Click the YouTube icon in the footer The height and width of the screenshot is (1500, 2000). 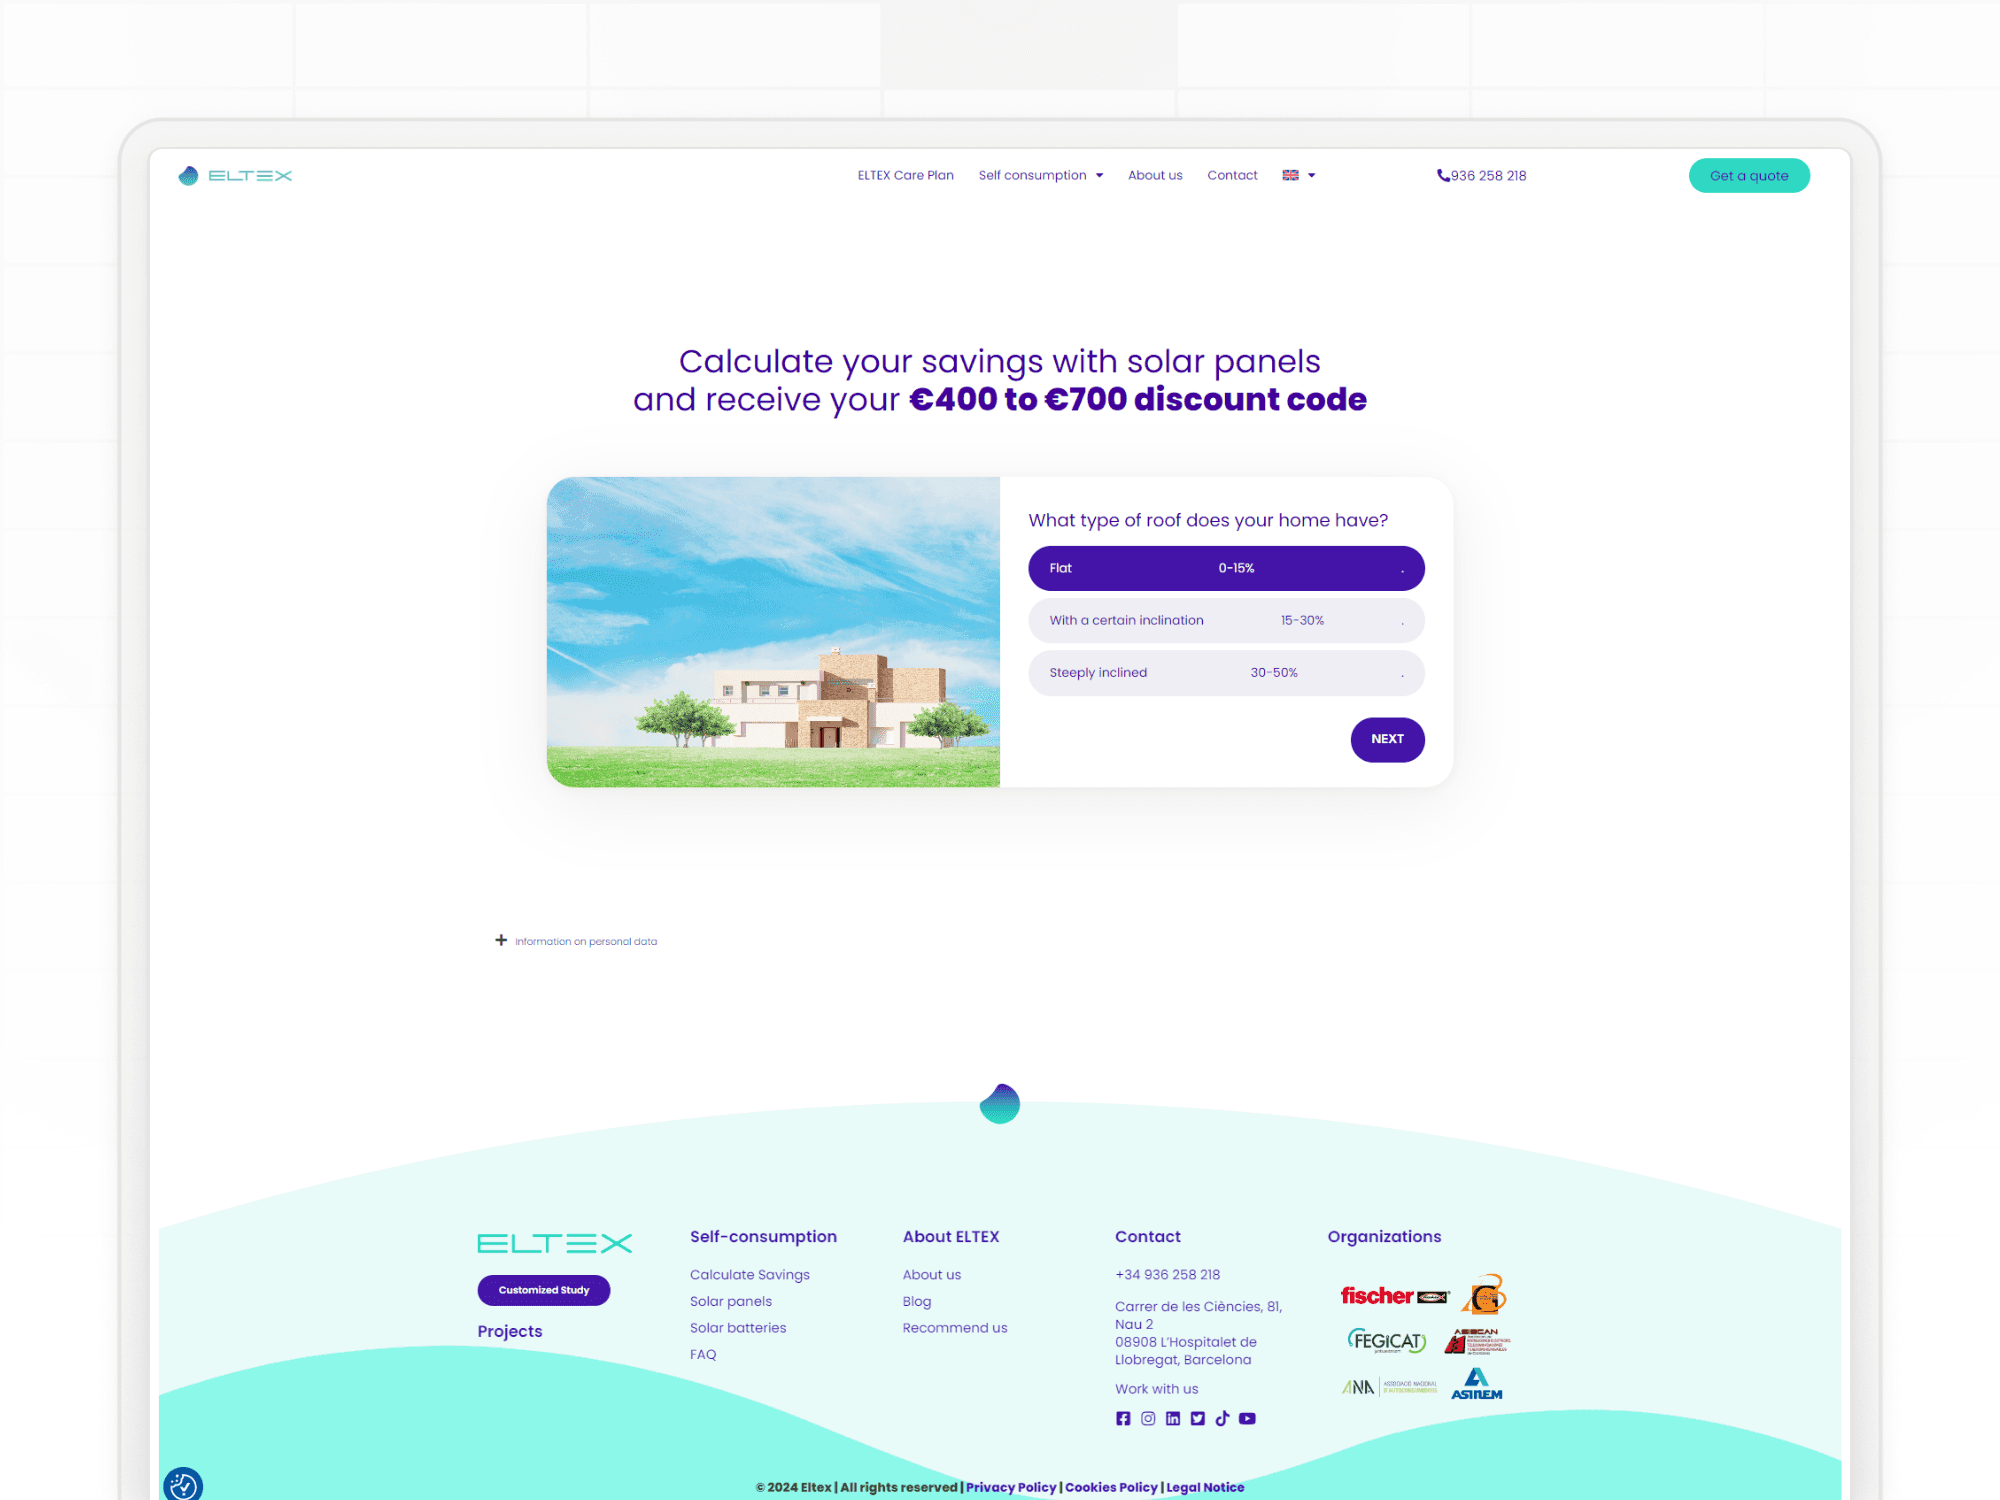click(1247, 1420)
